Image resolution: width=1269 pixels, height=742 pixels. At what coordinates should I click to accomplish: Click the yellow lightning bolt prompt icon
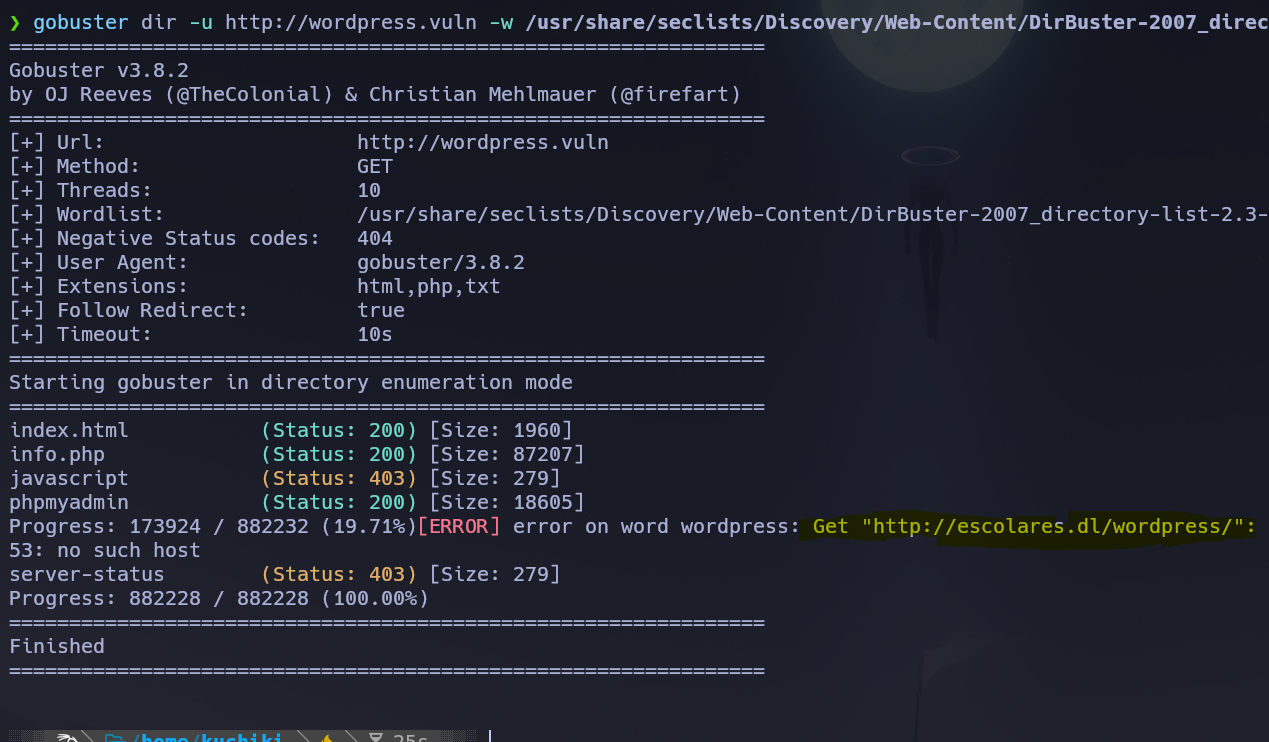point(326,738)
